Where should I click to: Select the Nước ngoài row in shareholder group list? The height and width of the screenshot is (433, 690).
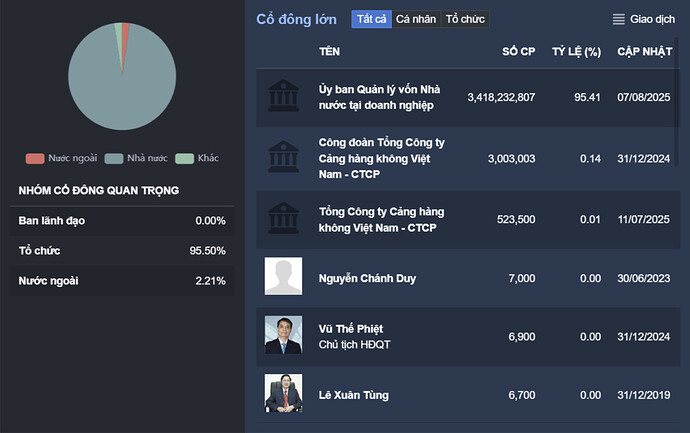pyautogui.click(x=122, y=281)
